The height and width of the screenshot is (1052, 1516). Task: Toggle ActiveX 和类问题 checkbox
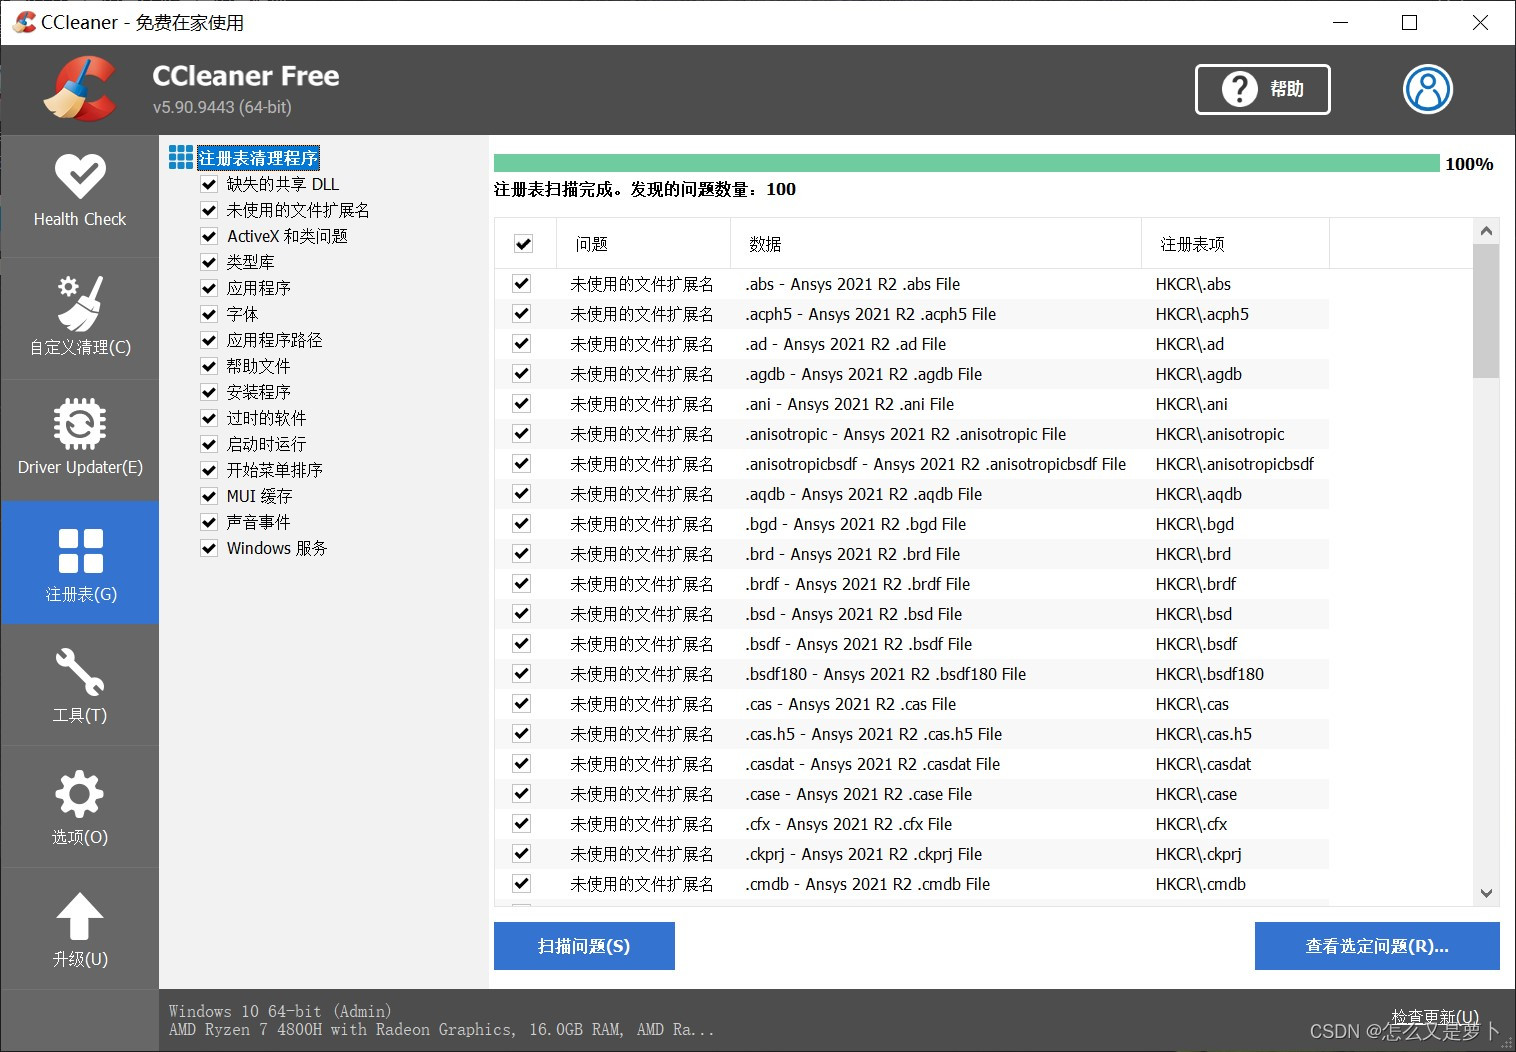(x=209, y=236)
